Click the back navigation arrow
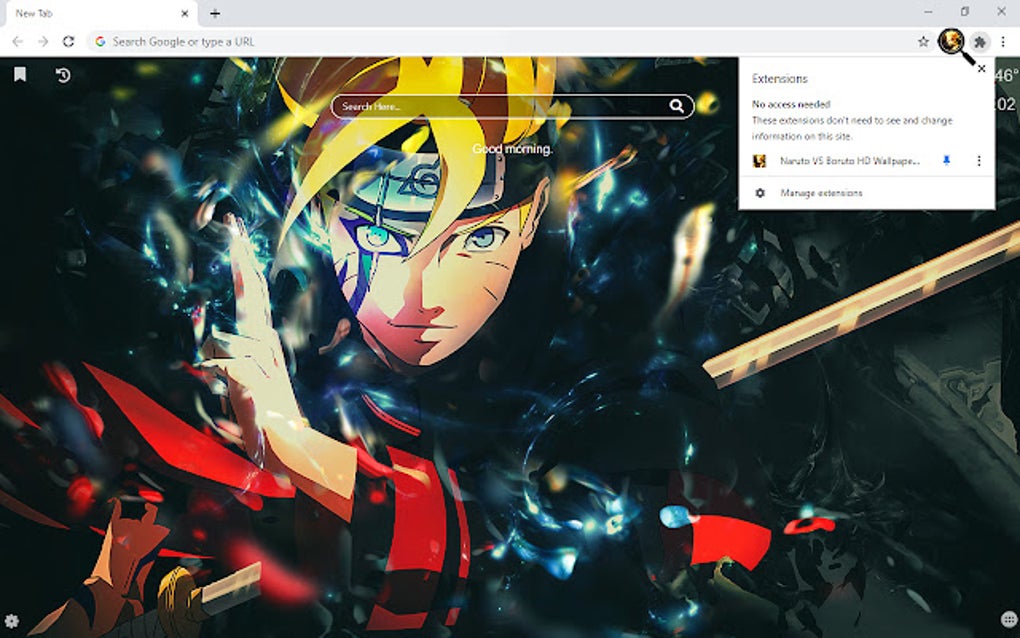This screenshot has width=1020, height=638. click(x=18, y=42)
